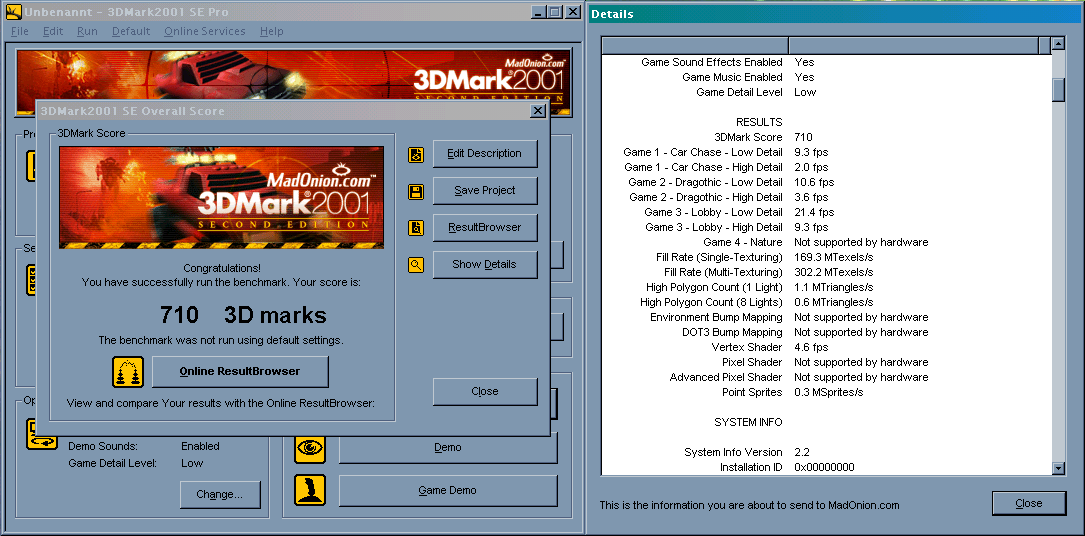Click the Save Project button
This screenshot has height=536, width=1085.
click(484, 190)
